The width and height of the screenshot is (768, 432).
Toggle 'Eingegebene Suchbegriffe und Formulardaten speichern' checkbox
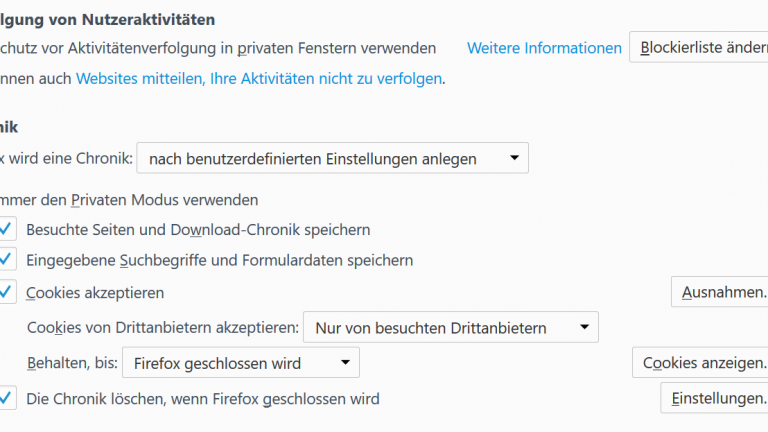(x=7, y=260)
